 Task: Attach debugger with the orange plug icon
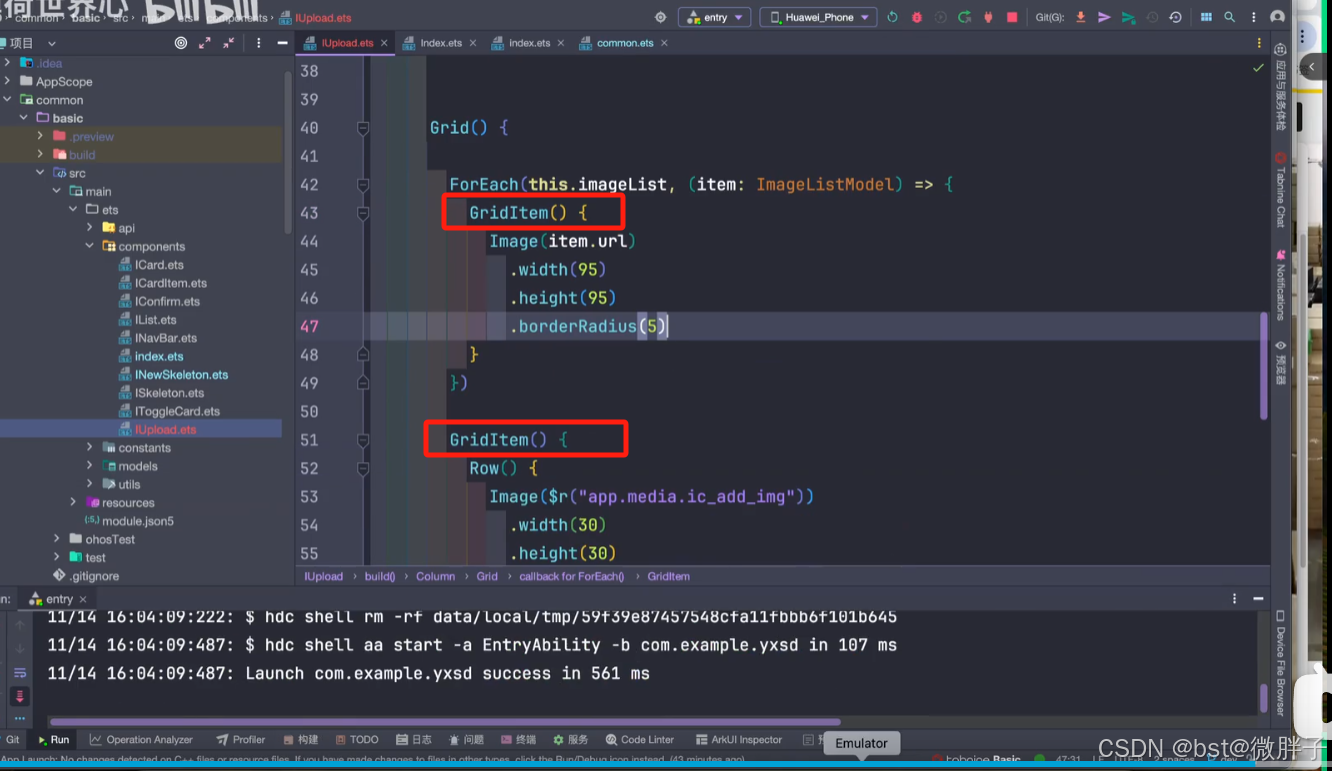click(988, 17)
